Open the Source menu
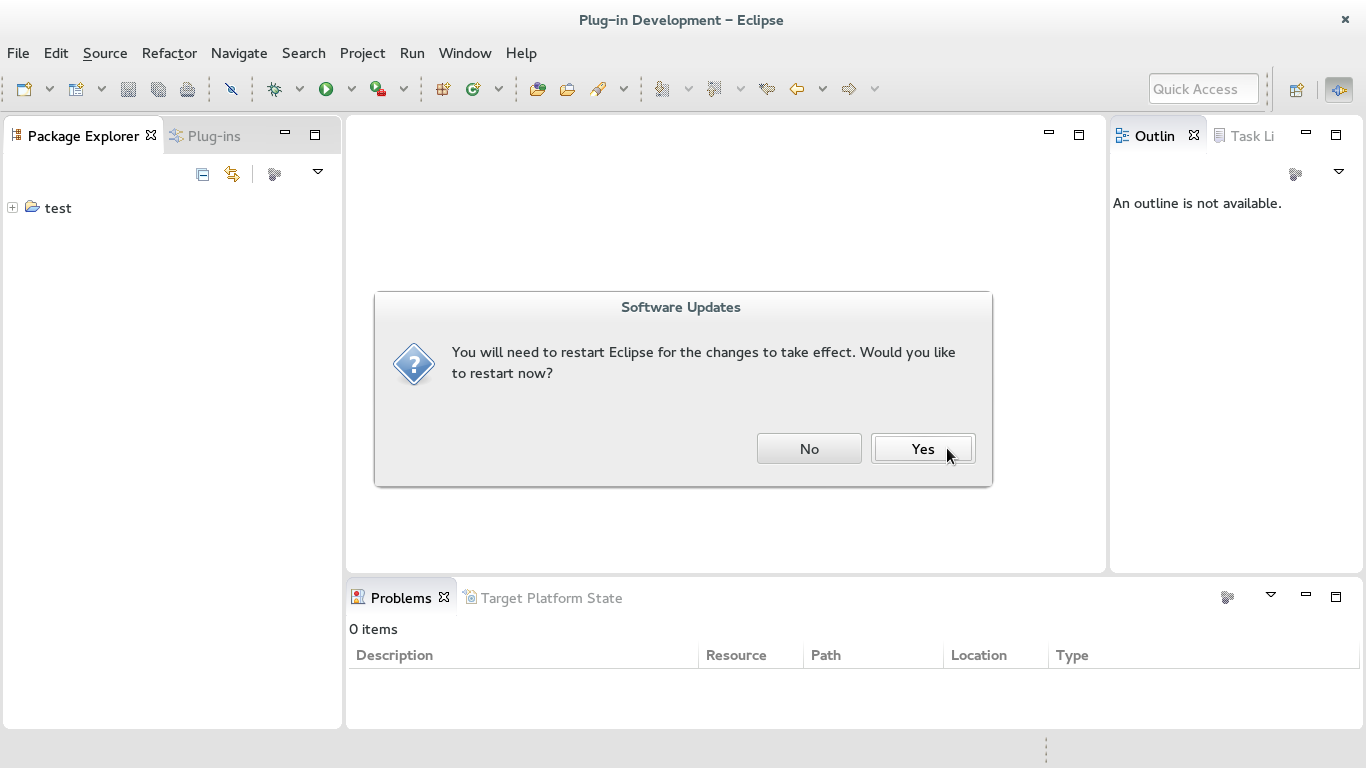This screenshot has width=1366, height=768. (x=105, y=53)
